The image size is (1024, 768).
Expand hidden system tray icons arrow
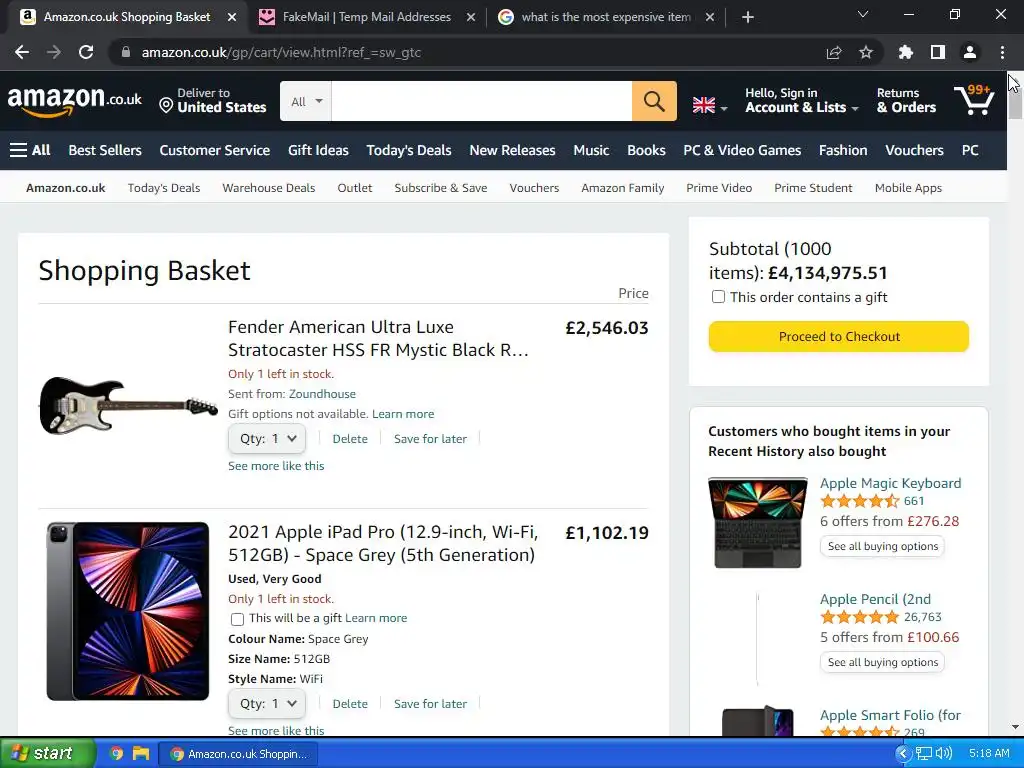pyautogui.click(x=903, y=754)
